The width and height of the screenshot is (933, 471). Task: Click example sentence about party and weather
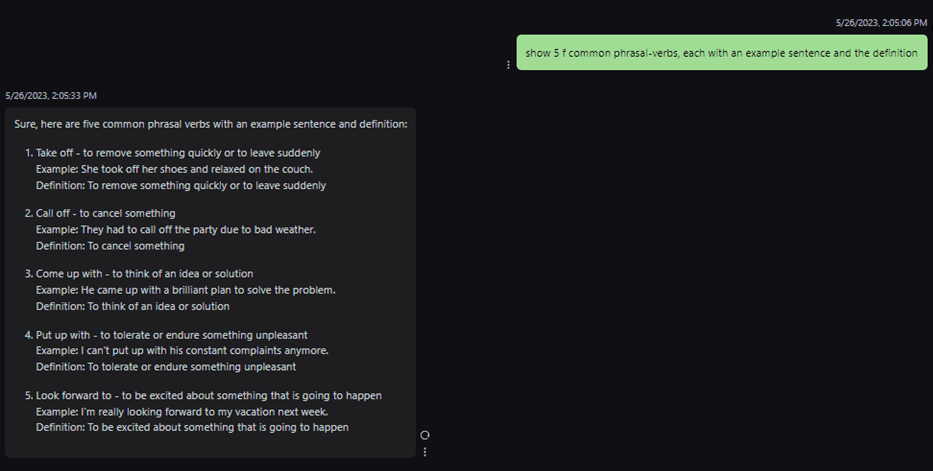click(176, 229)
